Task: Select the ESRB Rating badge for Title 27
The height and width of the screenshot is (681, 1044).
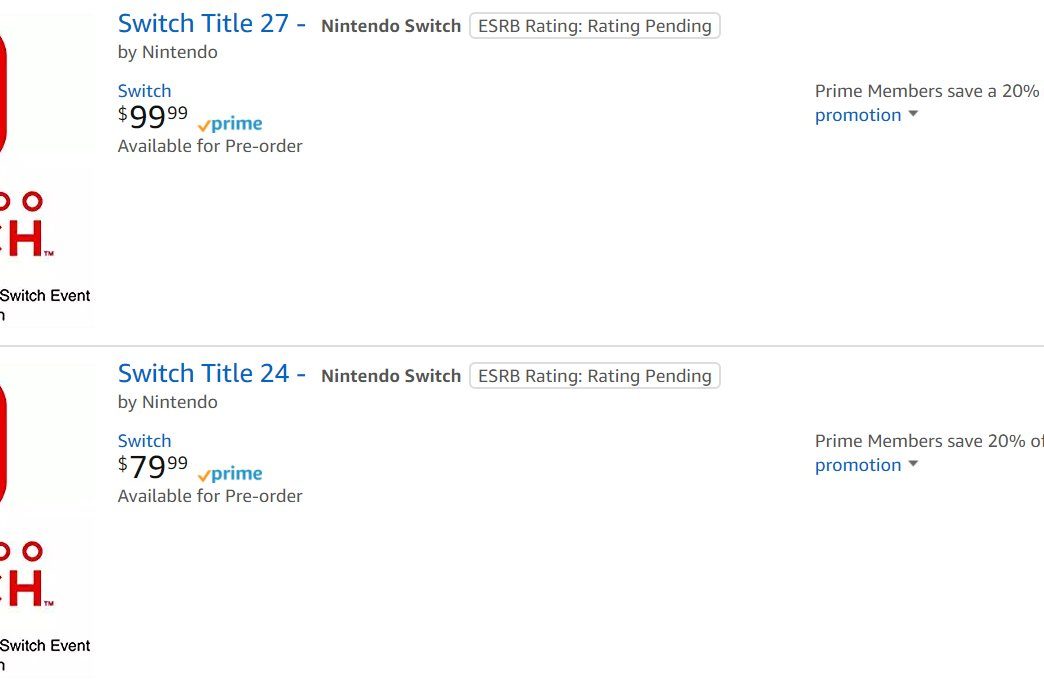Action: pos(595,26)
